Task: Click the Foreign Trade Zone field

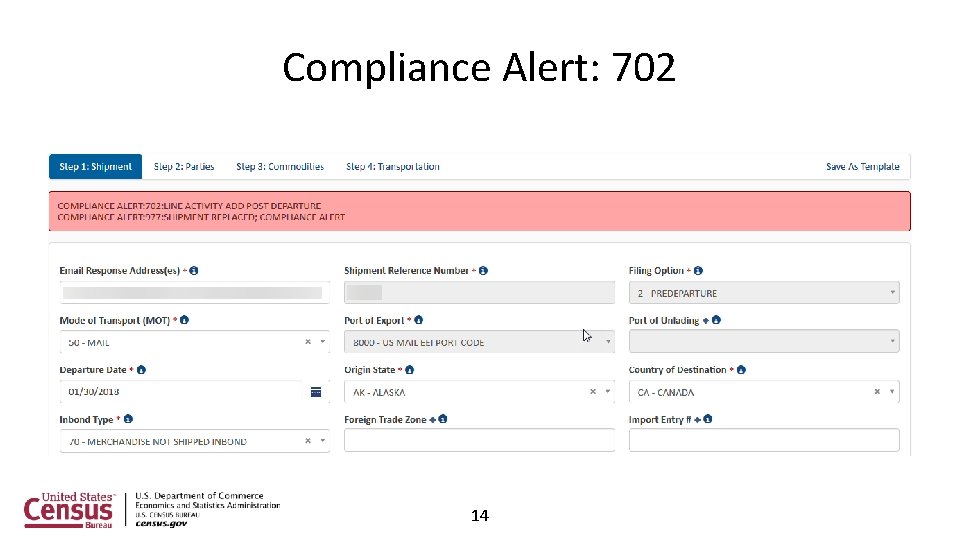Action: [479, 440]
